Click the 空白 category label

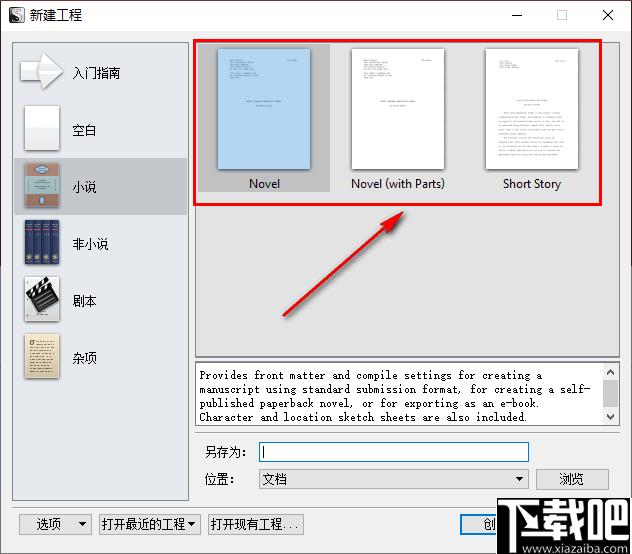click(84, 130)
